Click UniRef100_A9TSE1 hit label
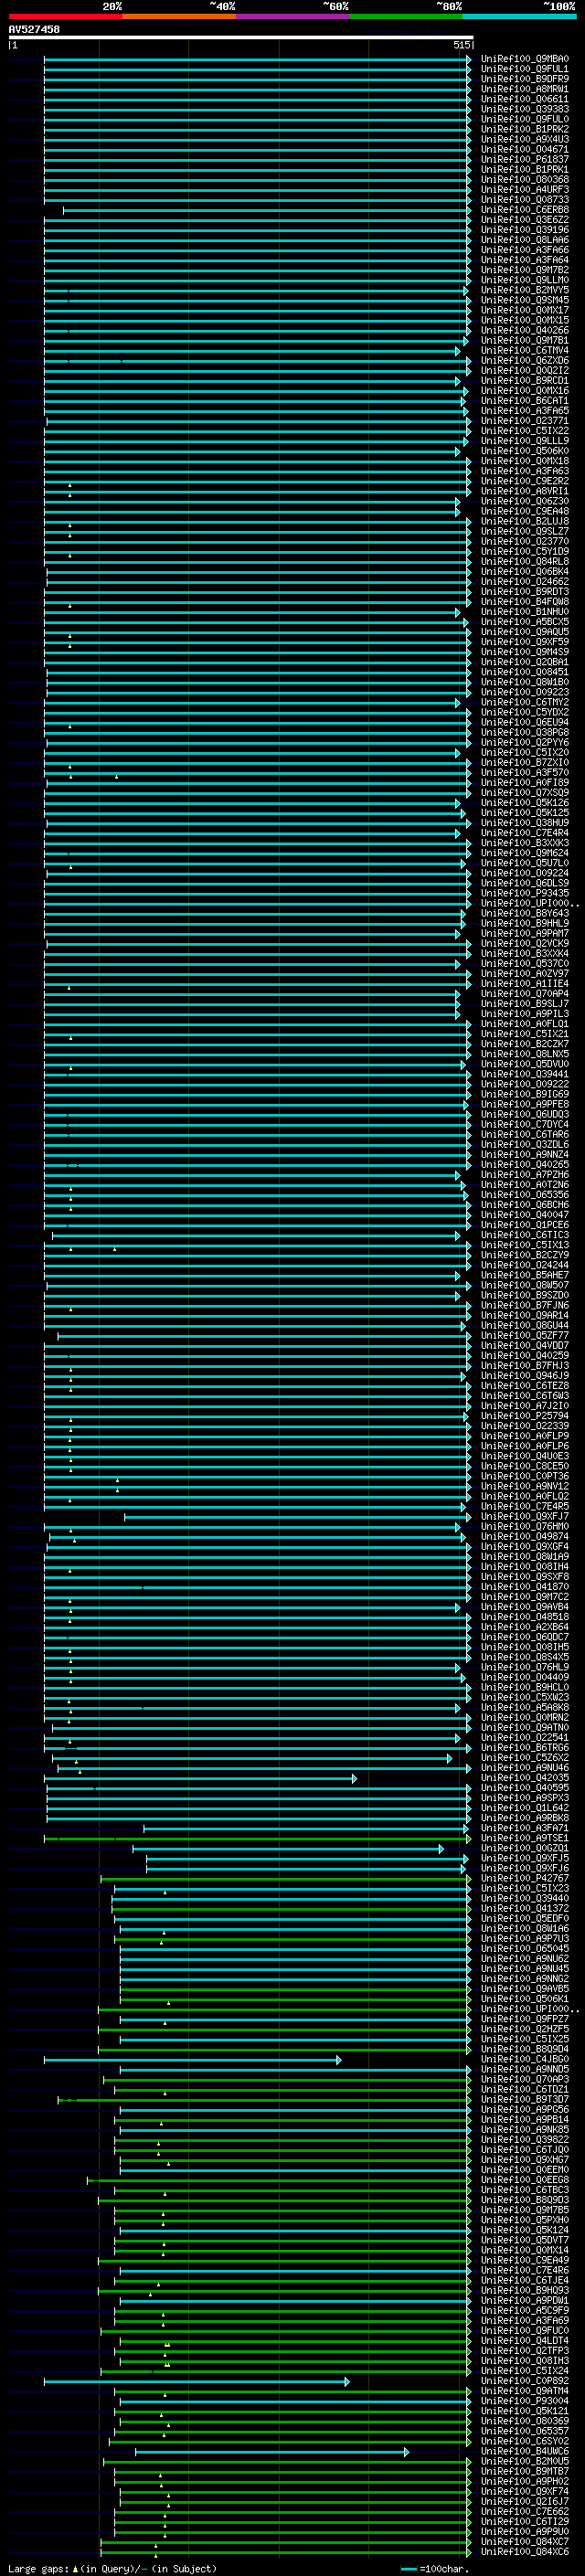Viewport: 585px width, 2576px height. (525, 1838)
